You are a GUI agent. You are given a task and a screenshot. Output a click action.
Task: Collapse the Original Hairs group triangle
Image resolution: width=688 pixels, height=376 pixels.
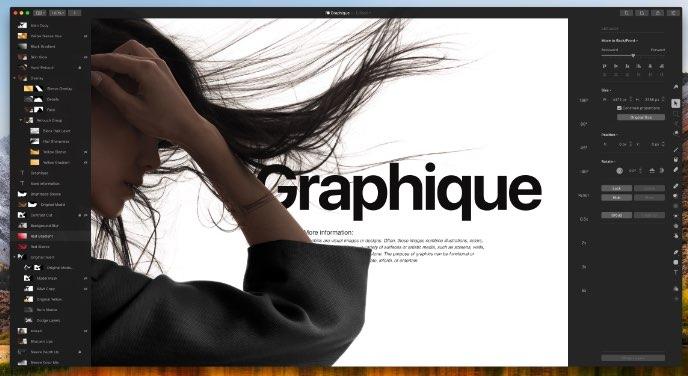tap(15, 257)
